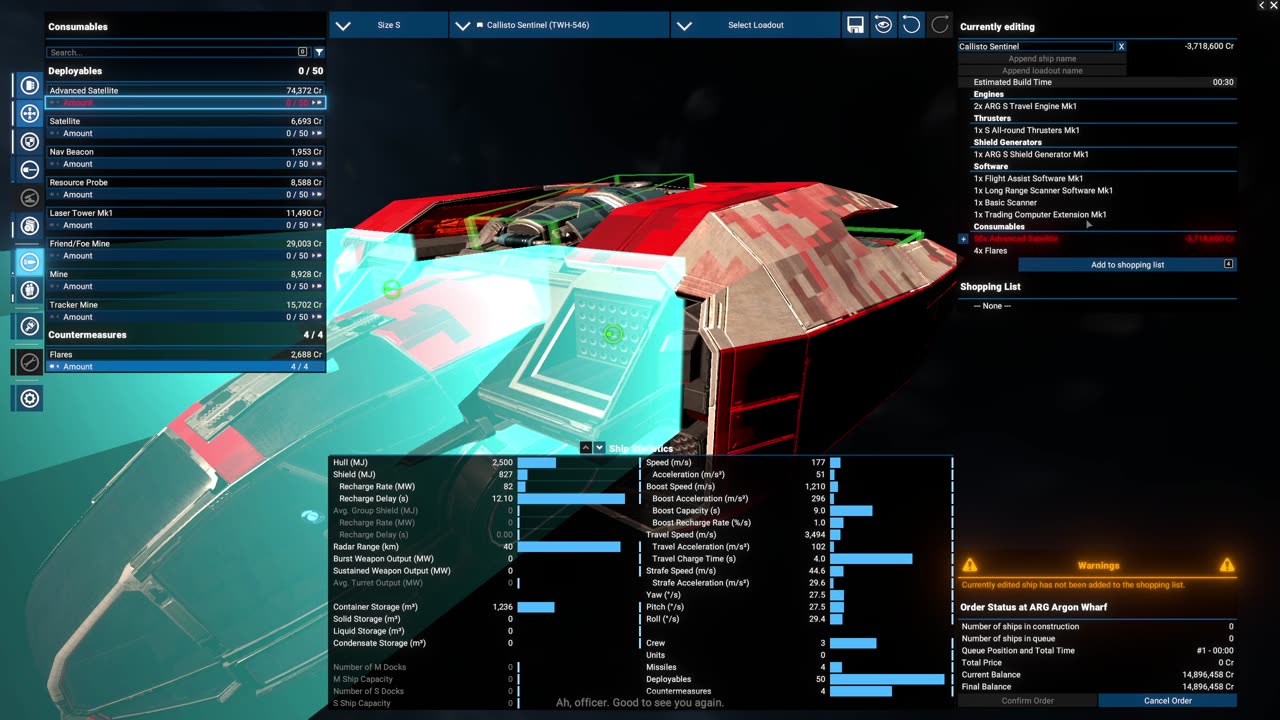Select the Advanced Satellite item row
This screenshot has width=1280, height=720.
[x=185, y=90]
